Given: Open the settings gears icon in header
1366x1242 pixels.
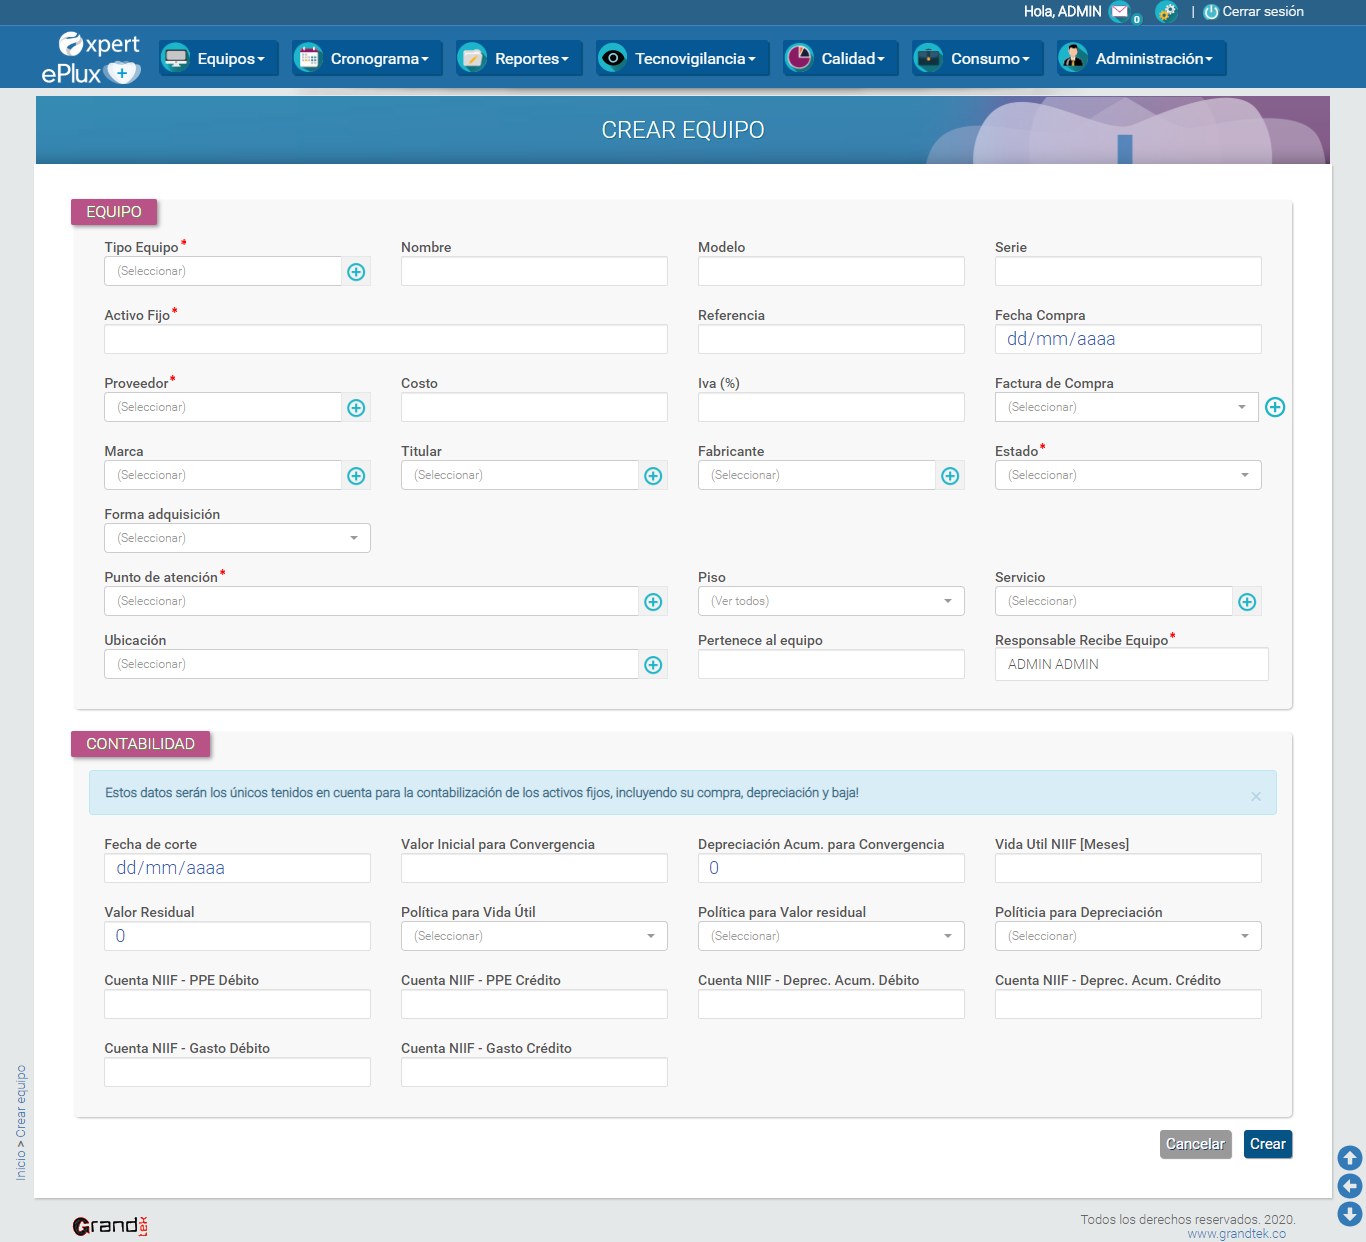Looking at the screenshot, I should (x=1166, y=12).
